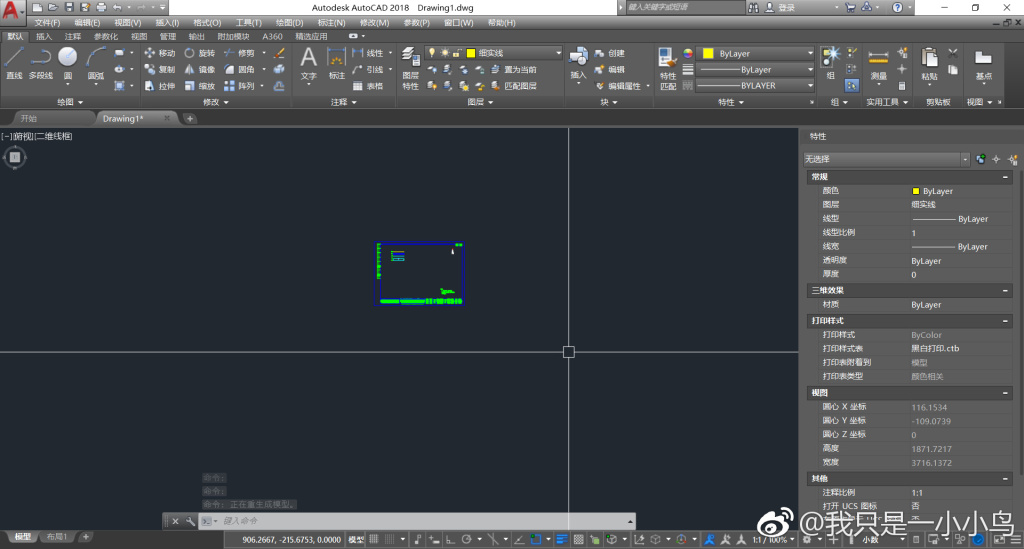The width and height of the screenshot is (1024, 549).
Task: Select the 圆弧 (Arc) tool
Action: point(95,63)
